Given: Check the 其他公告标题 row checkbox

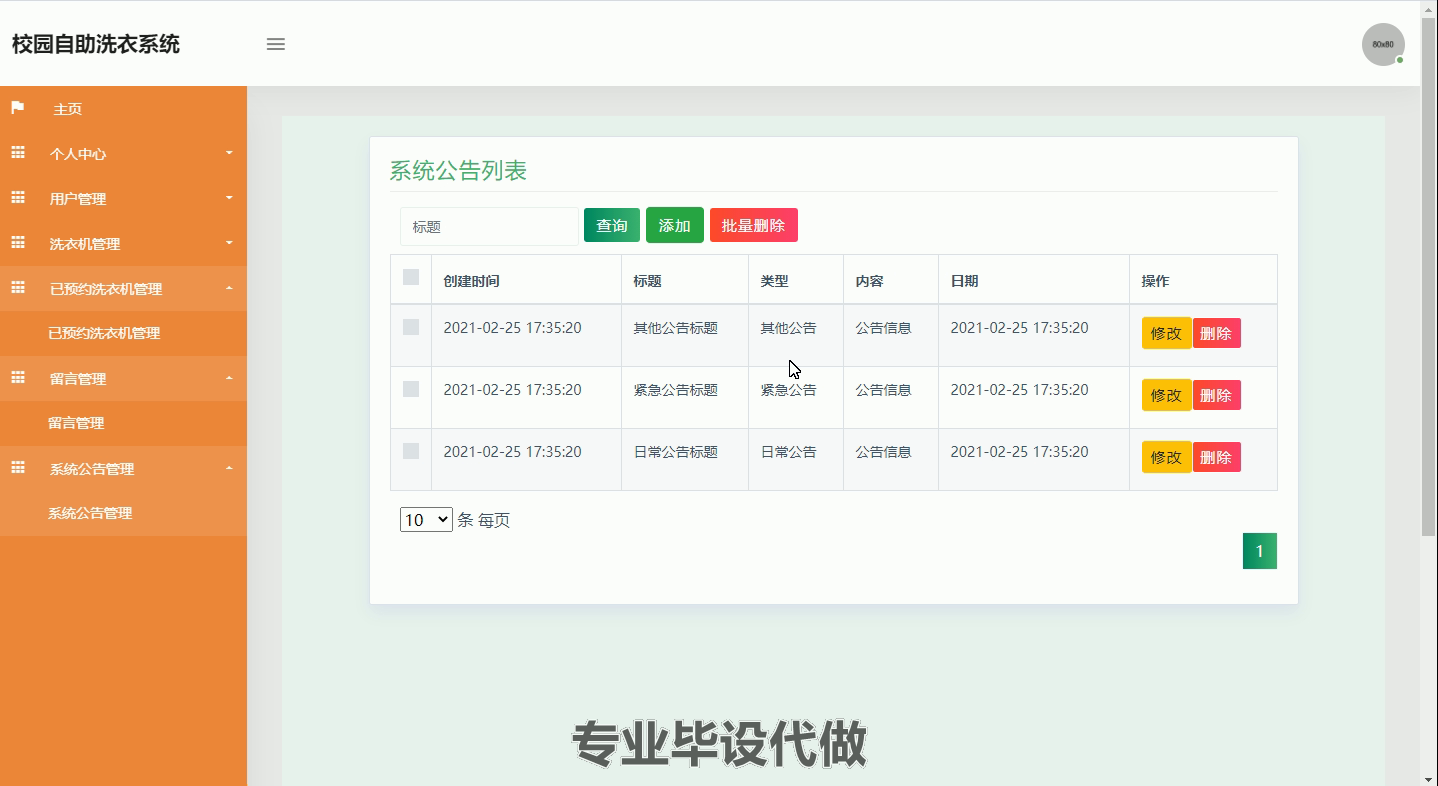Looking at the screenshot, I should [x=411, y=327].
